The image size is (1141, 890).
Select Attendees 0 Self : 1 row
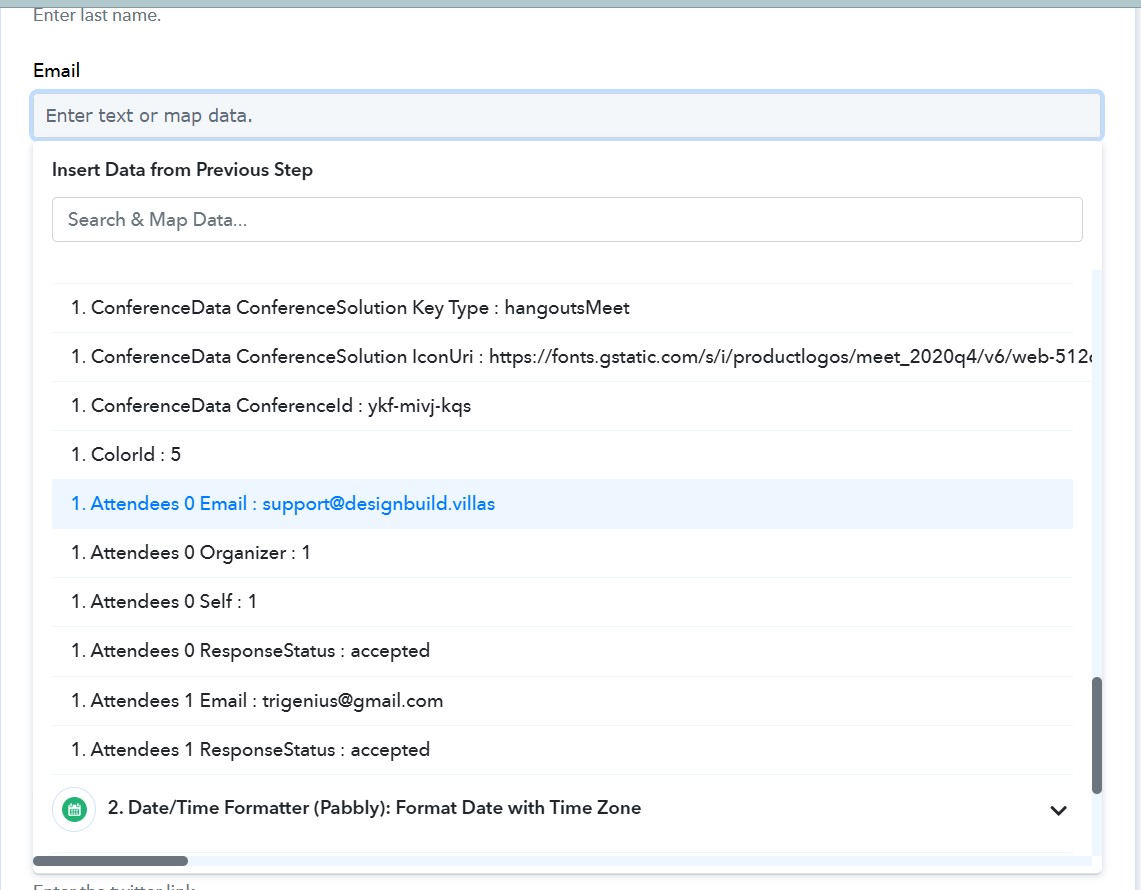562,602
